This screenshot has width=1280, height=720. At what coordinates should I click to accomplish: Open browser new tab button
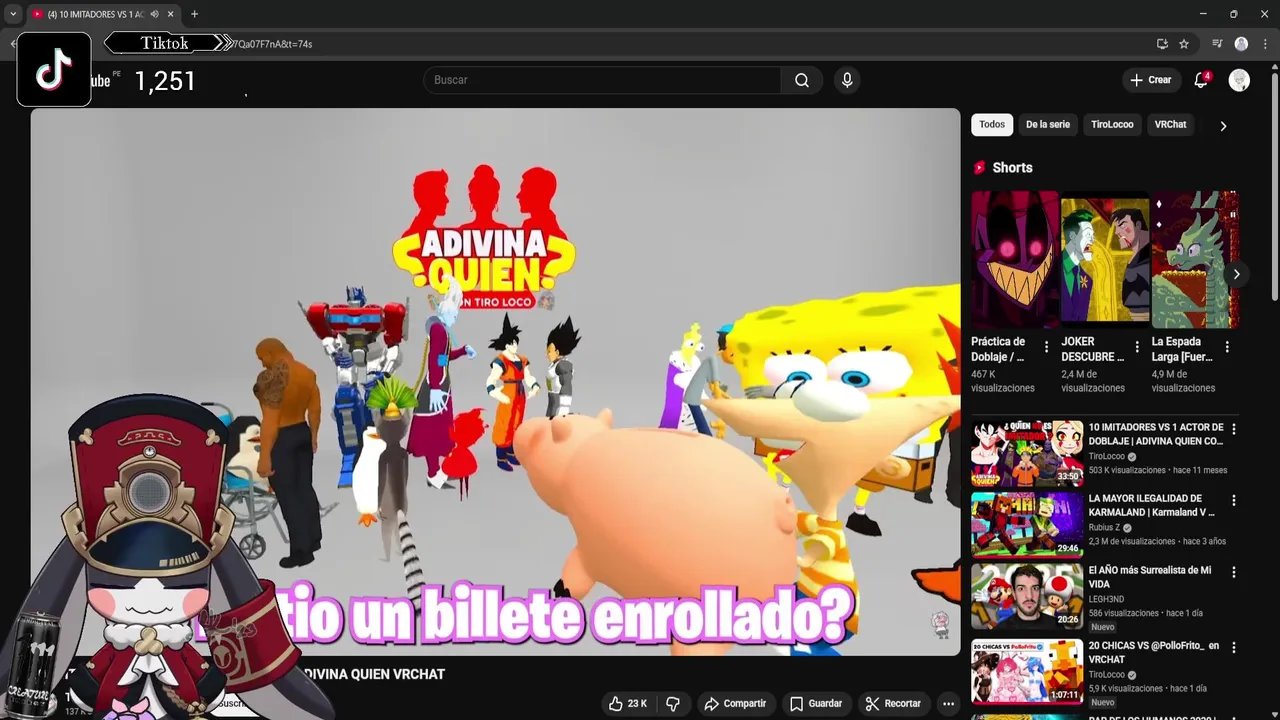(x=194, y=14)
